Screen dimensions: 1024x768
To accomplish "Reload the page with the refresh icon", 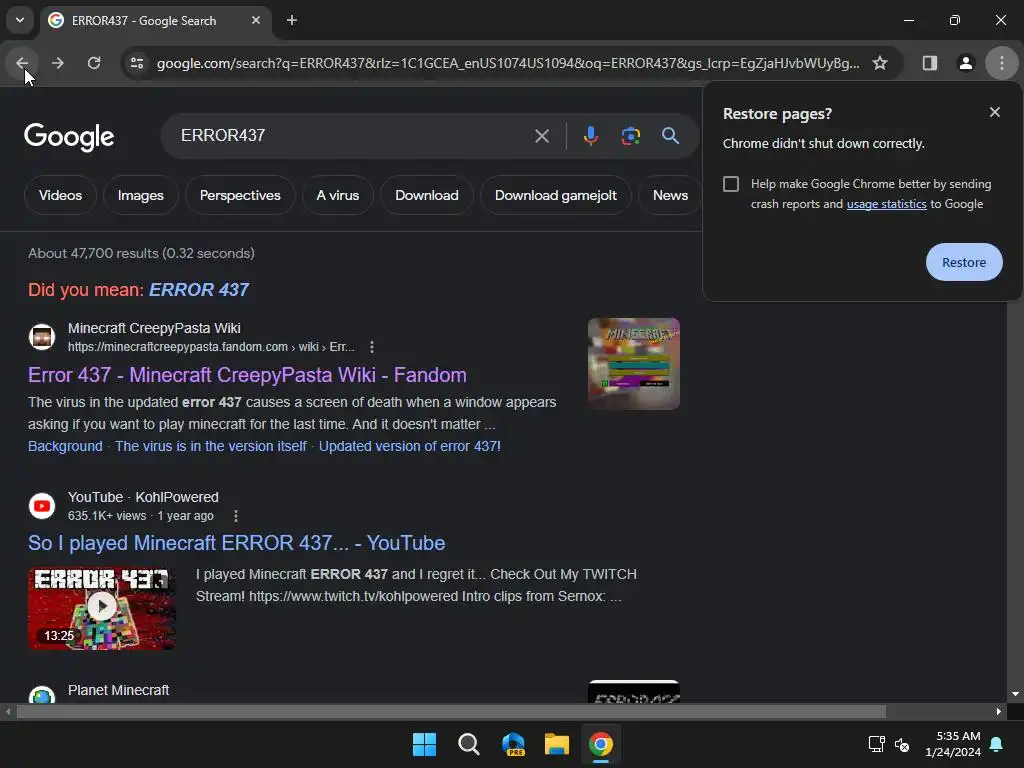I will click(94, 63).
